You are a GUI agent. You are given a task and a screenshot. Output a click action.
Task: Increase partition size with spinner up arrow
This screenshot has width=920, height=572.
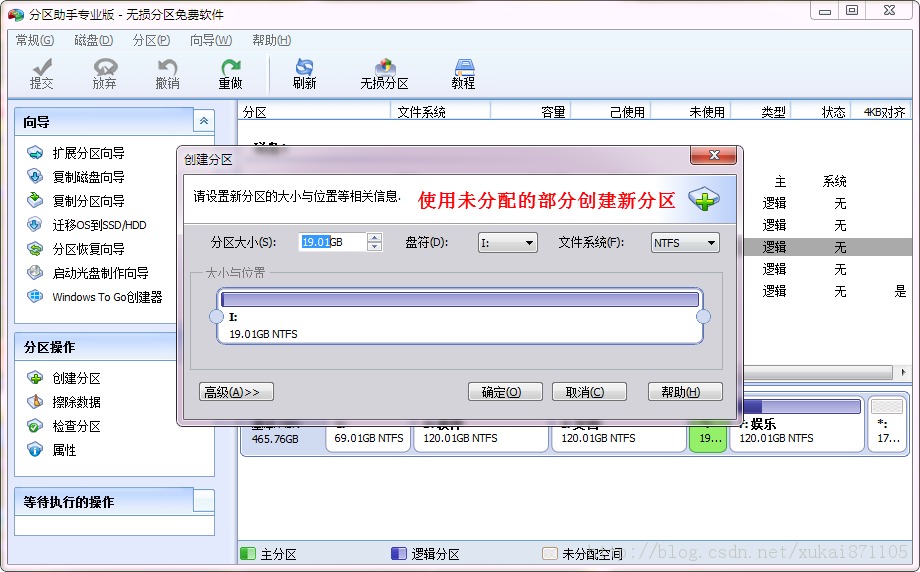coord(375,237)
